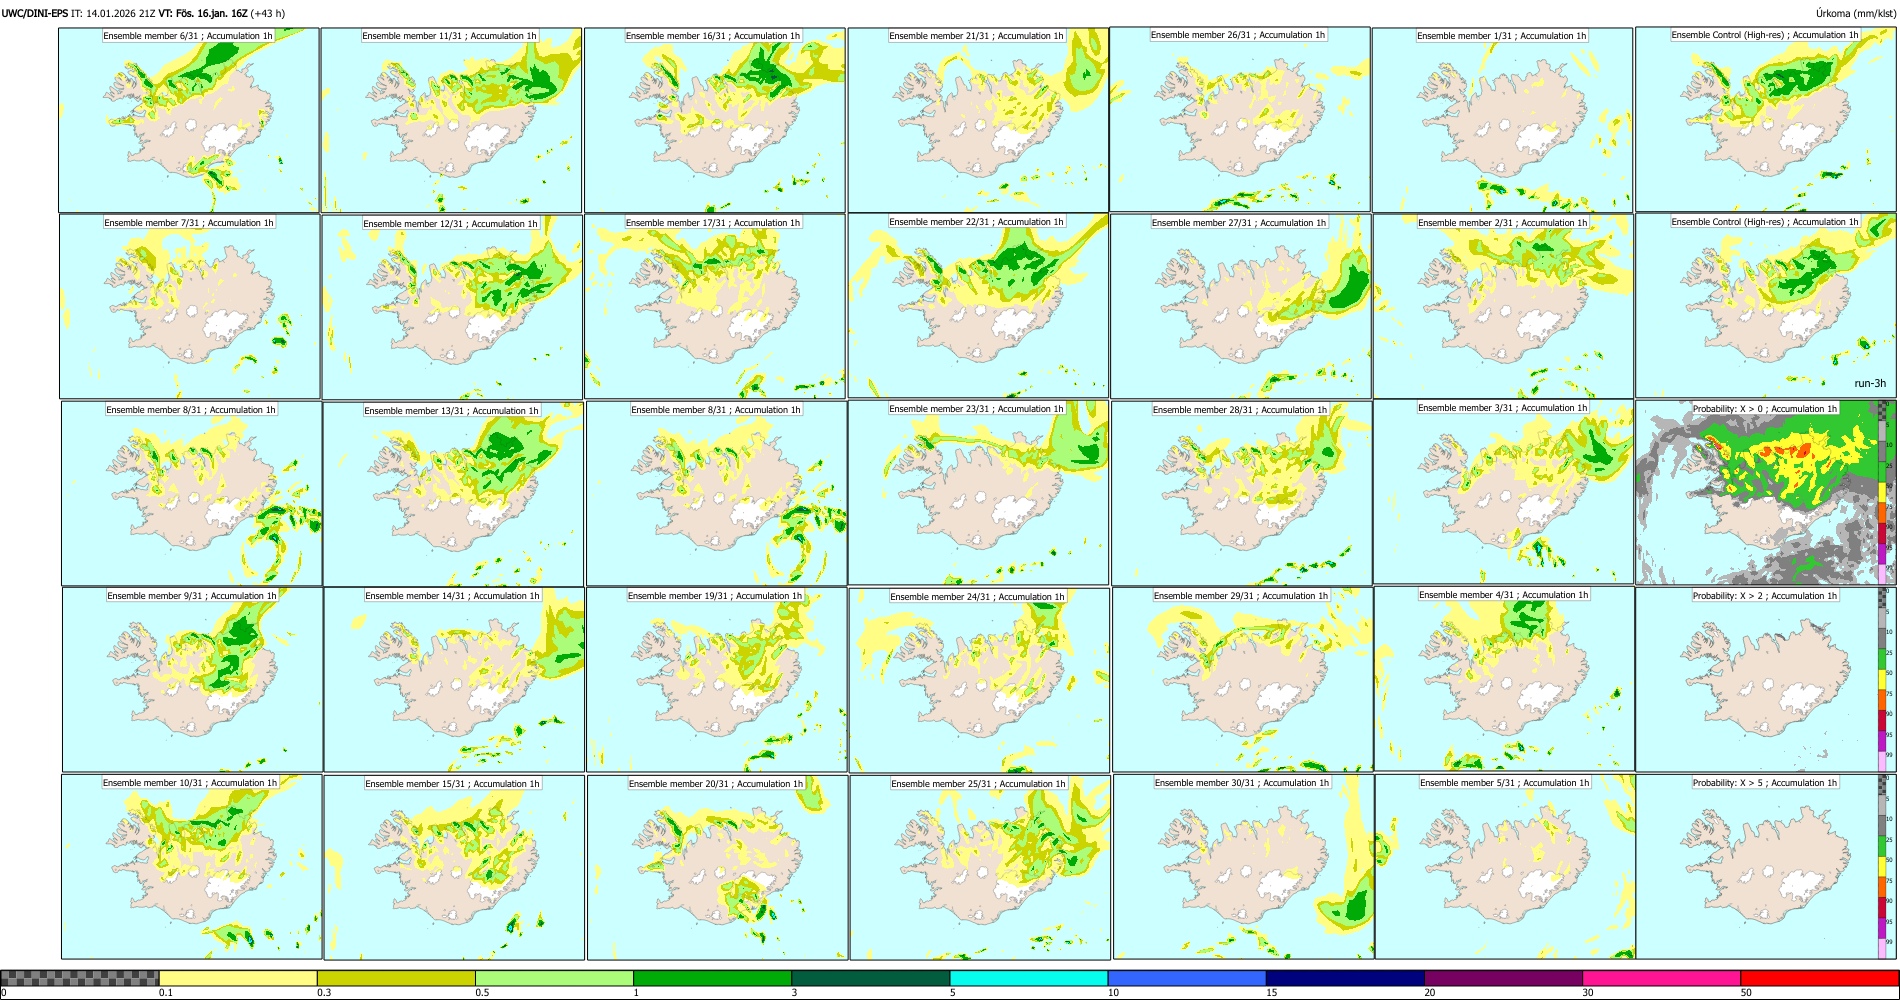Click the light green 0.5–1 legend swatch
Screen dimensions: 1900x1000
pos(554,978)
